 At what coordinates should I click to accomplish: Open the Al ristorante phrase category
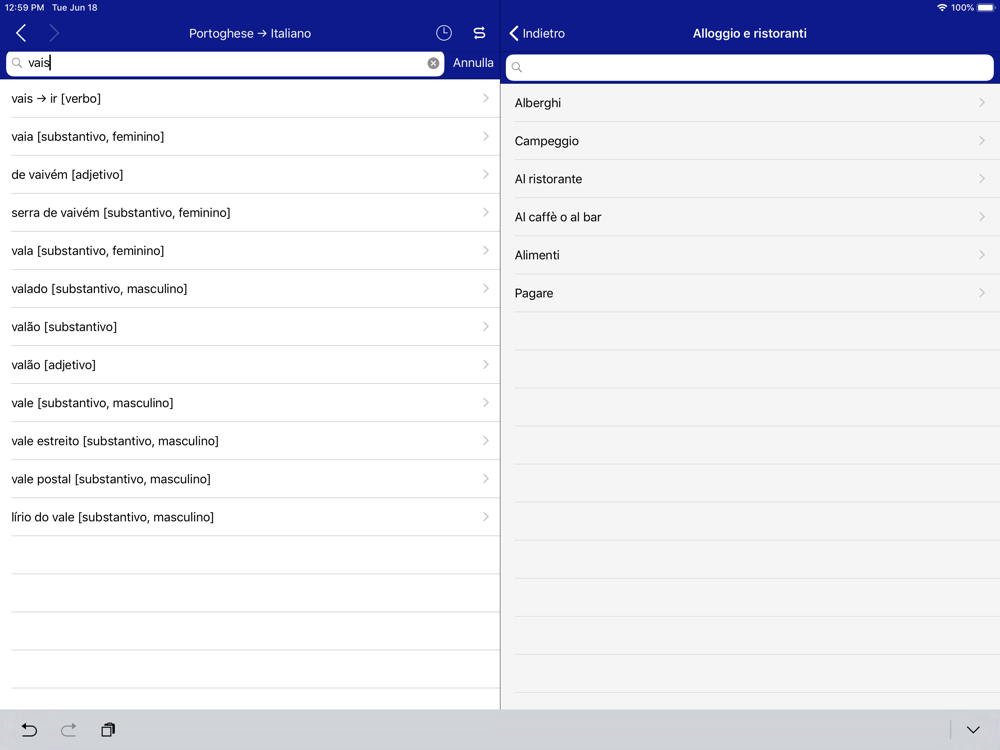click(x=751, y=179)
